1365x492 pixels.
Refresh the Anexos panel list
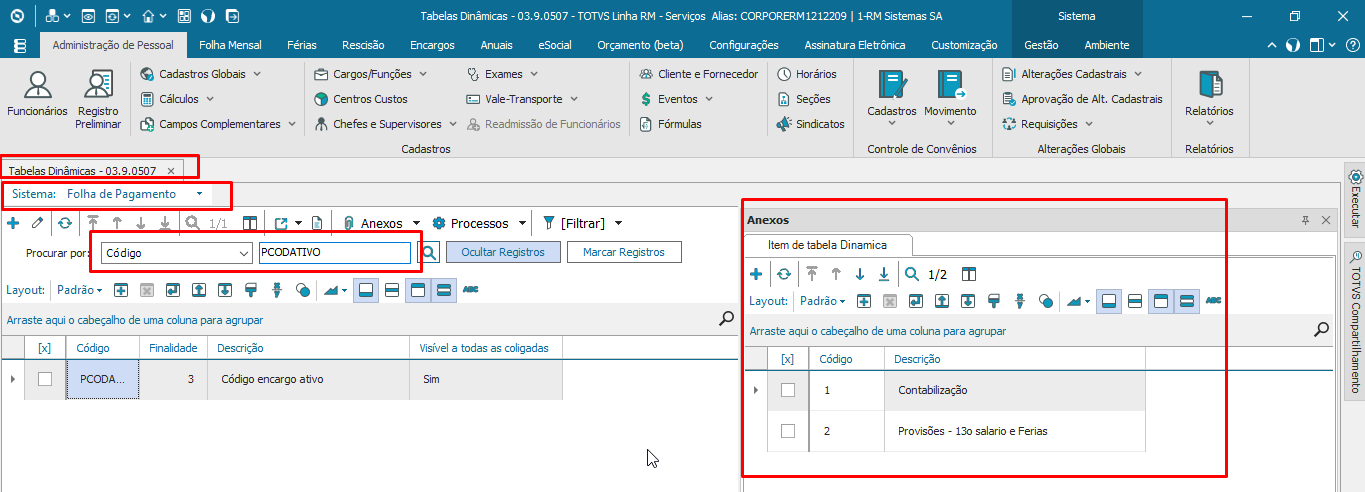tap(784, 274)
